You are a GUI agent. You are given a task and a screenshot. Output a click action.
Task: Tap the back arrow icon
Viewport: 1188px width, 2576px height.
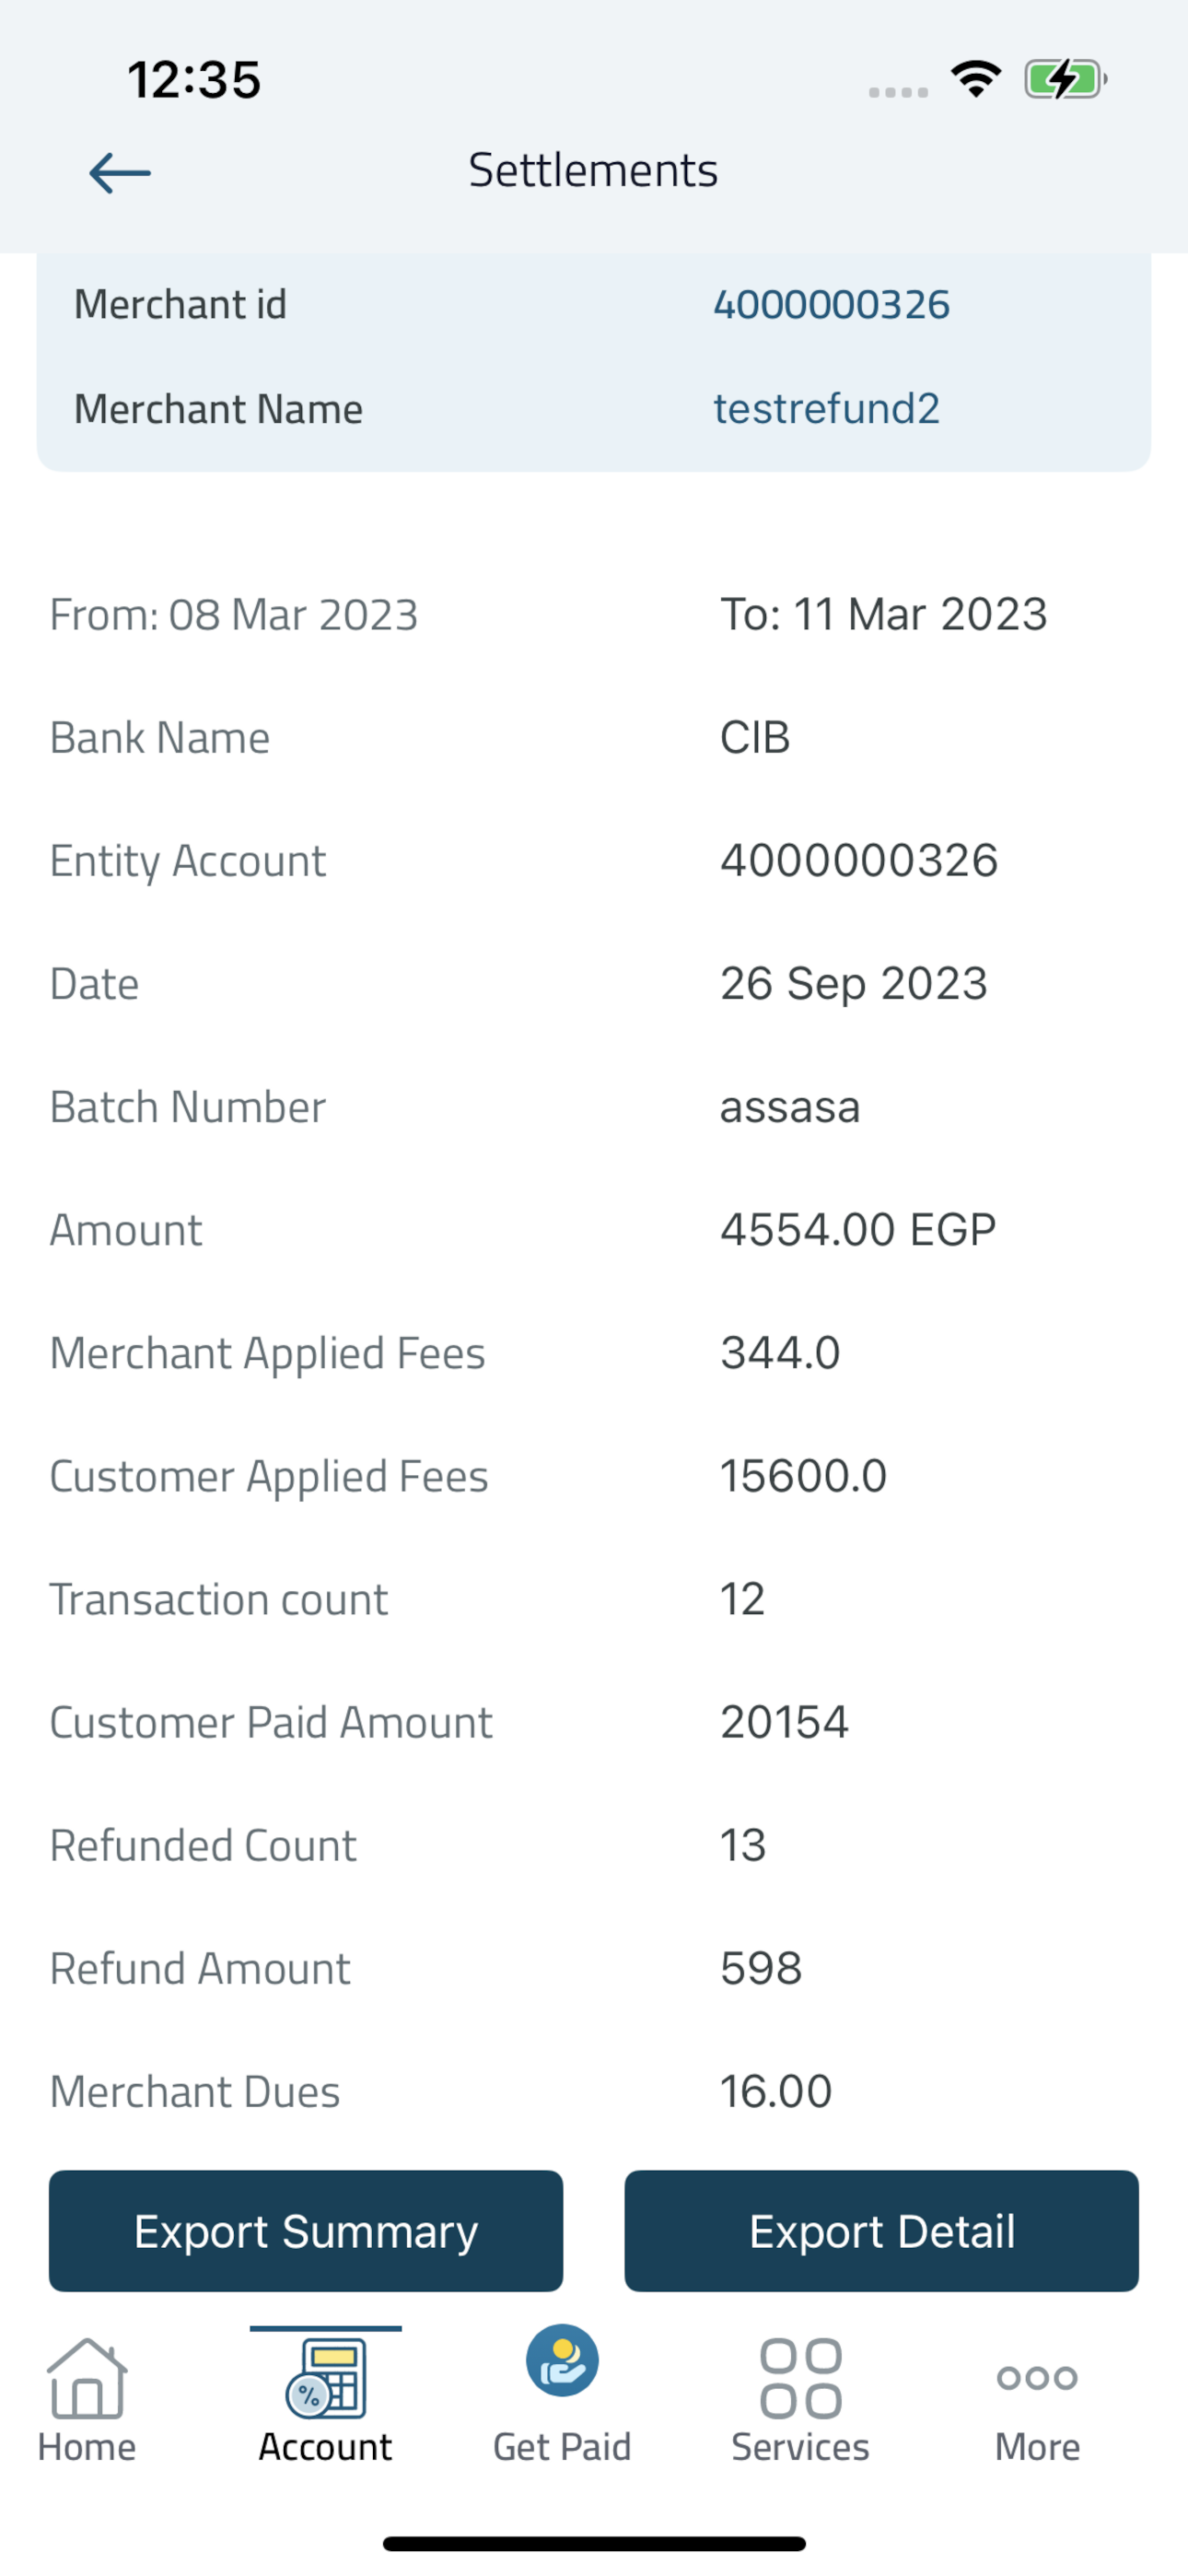coord(120,173)
